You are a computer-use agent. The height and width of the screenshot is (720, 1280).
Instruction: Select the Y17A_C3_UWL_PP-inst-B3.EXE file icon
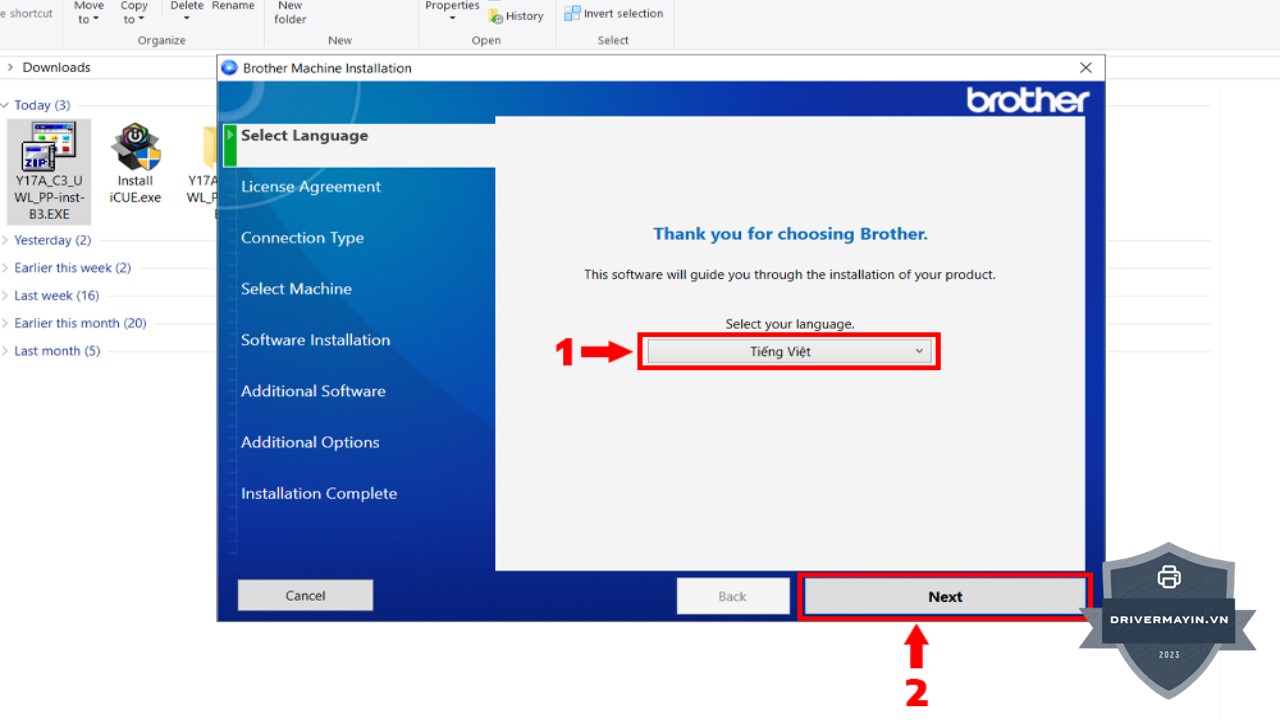[48, 148]
